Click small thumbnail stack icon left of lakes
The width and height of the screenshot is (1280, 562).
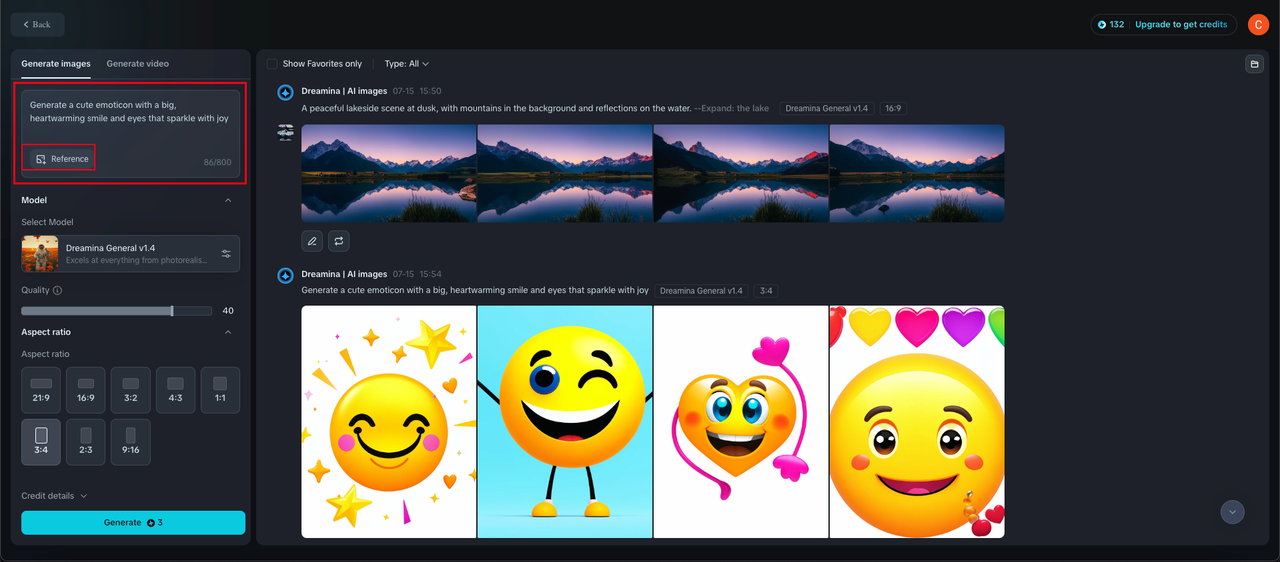pyautogui.click(x=285, y=132)
